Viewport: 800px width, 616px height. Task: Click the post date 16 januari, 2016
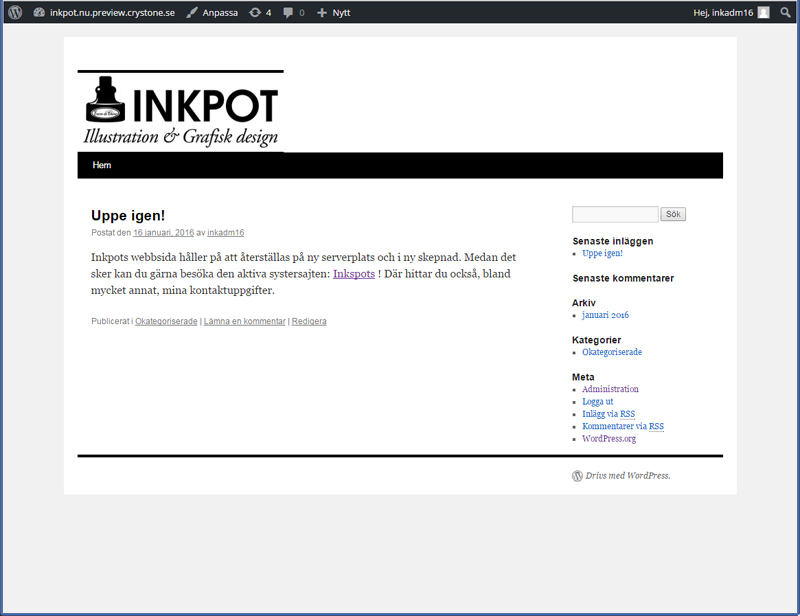163,233
